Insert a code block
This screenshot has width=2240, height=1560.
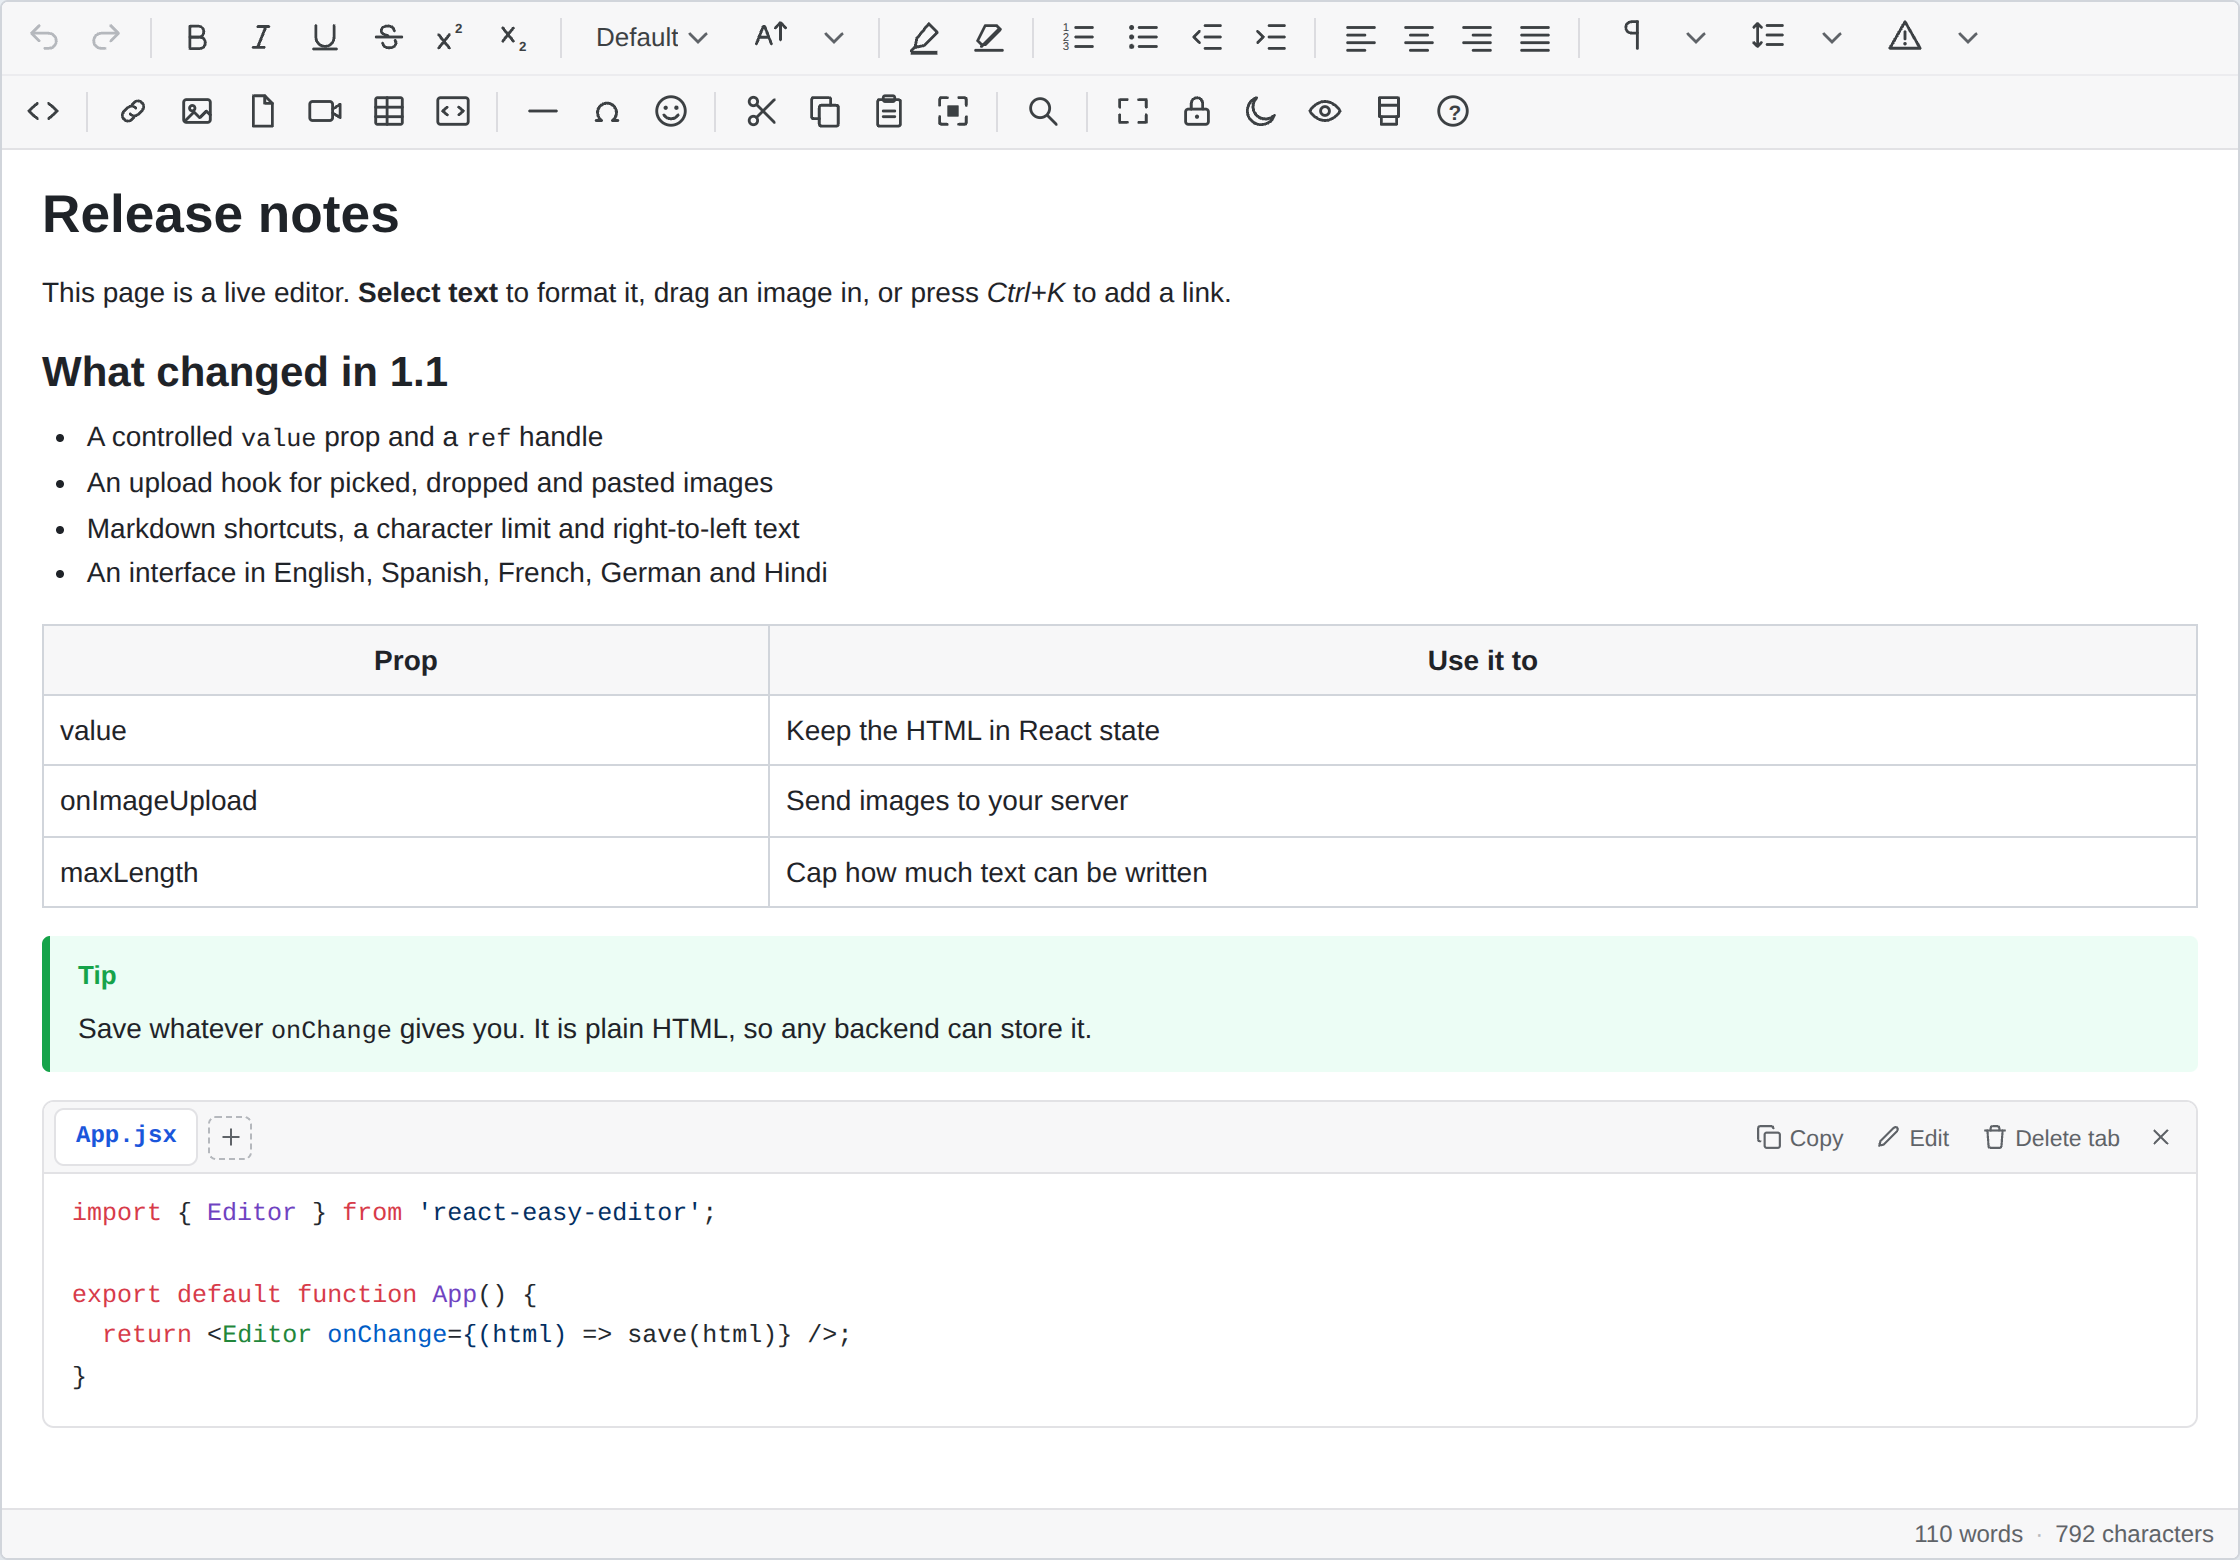452,111
